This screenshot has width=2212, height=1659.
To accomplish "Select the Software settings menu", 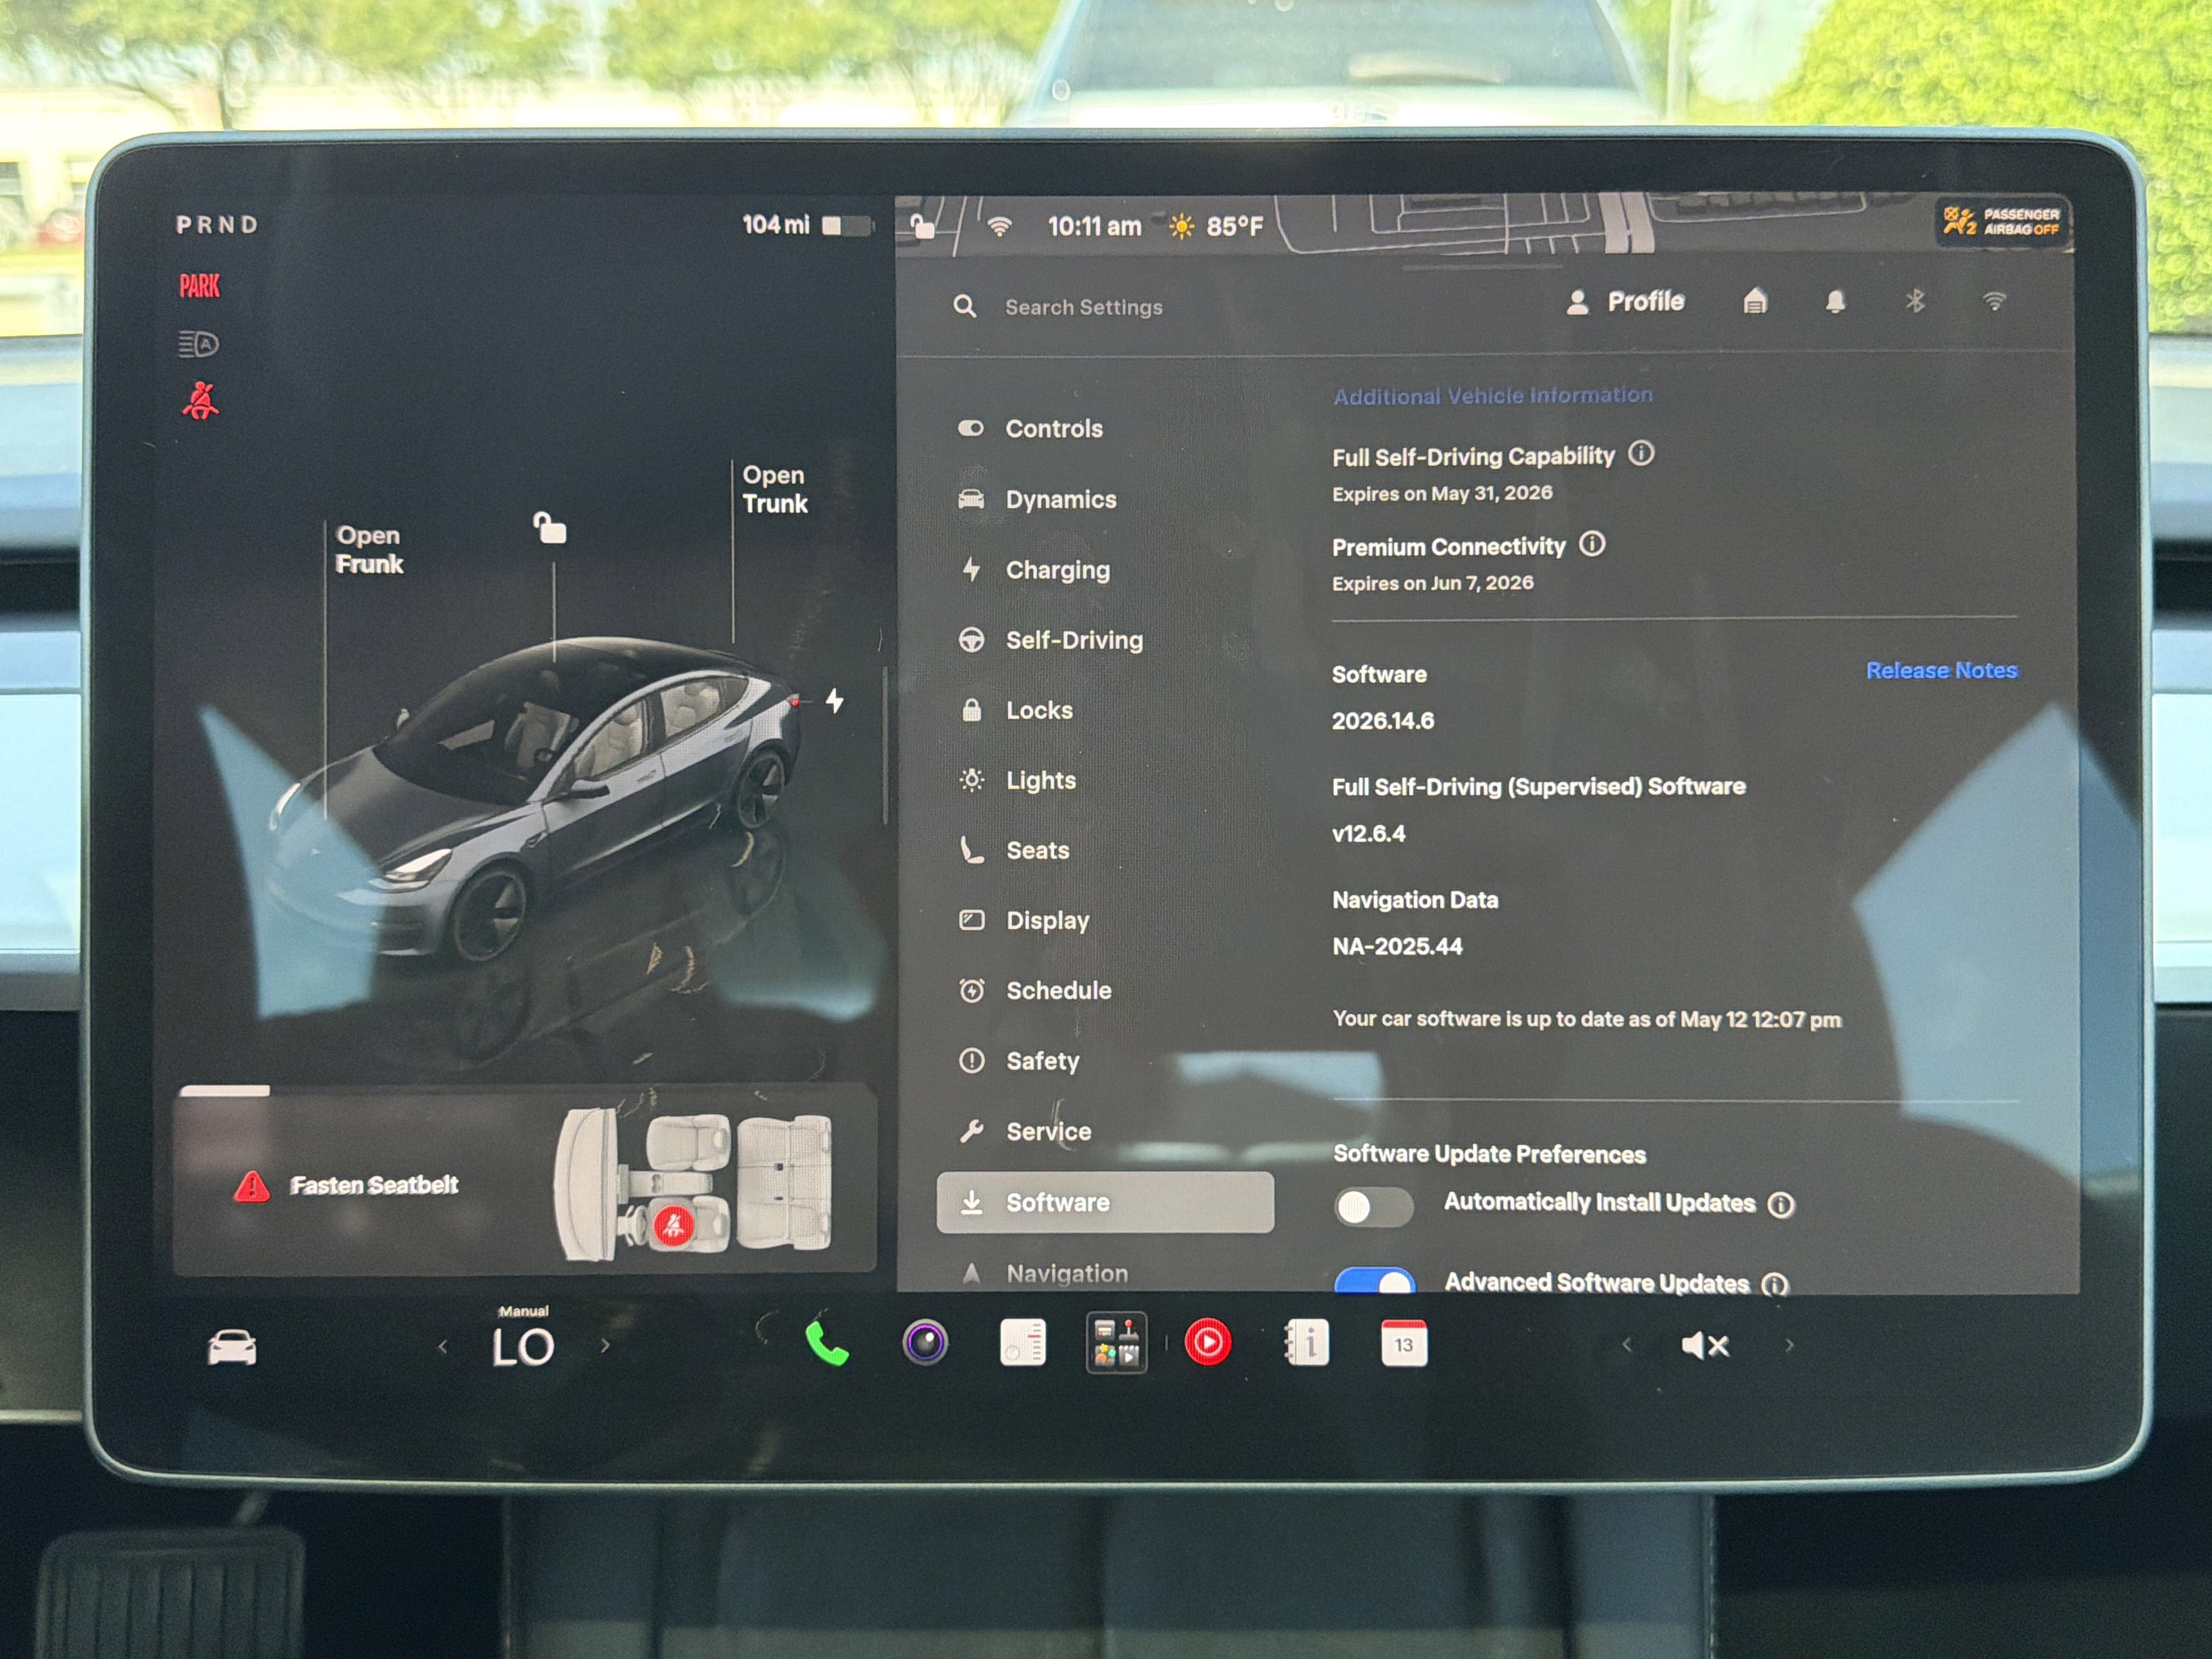I will [x=1105, y=1202].
